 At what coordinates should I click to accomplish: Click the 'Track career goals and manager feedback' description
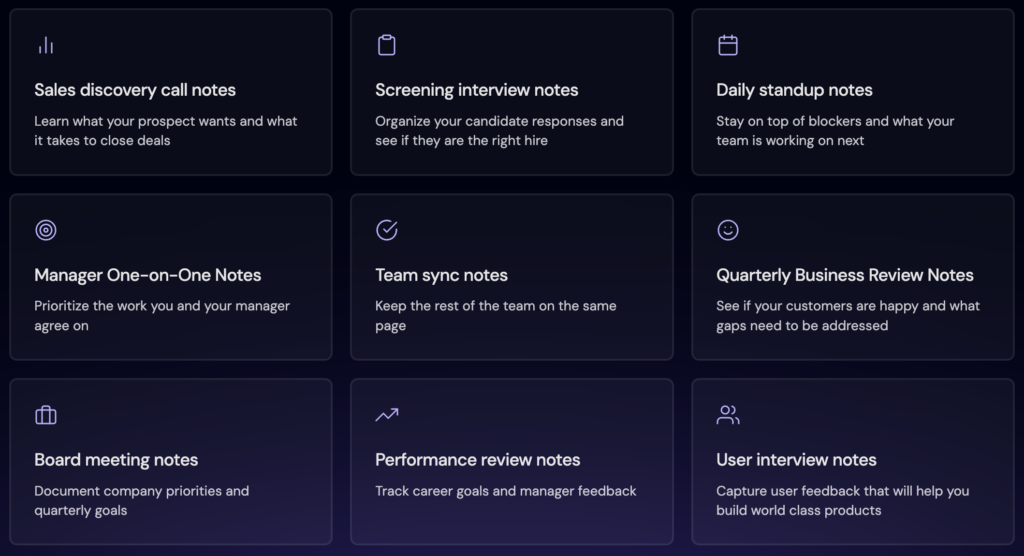(505, 491)
